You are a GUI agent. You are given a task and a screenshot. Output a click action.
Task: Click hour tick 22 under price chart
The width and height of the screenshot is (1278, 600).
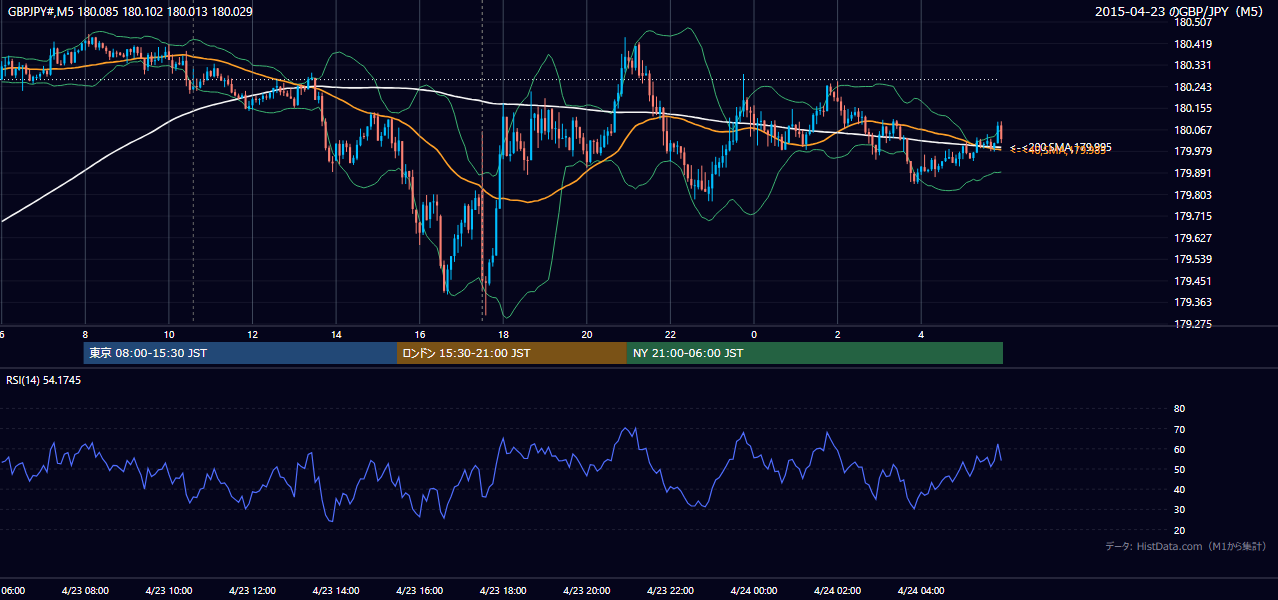tap(670, 334)
